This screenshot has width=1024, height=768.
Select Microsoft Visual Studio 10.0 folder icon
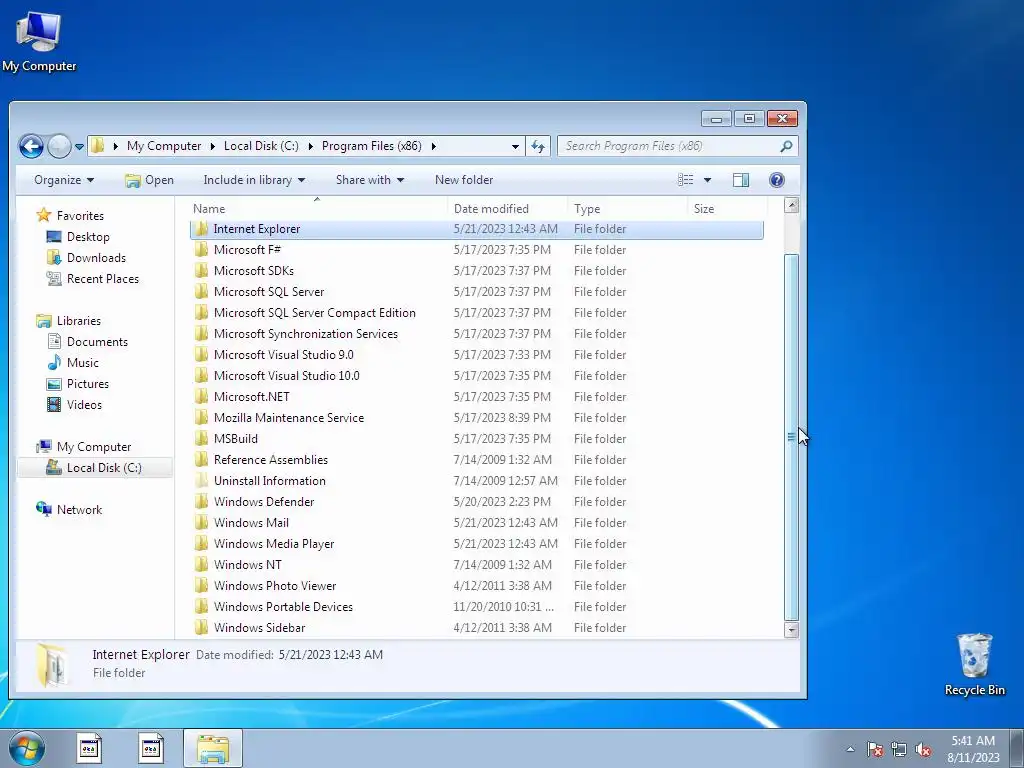[202, 376]
